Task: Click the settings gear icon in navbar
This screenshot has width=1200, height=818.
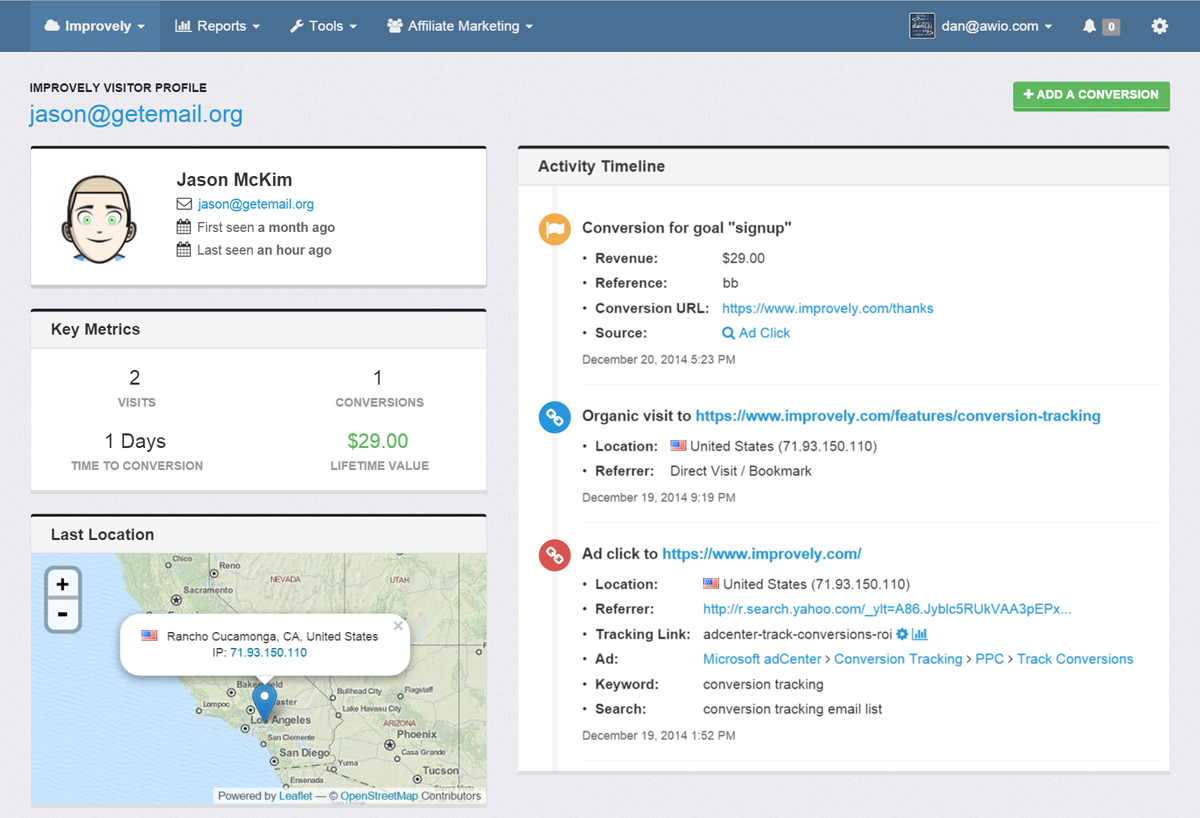Action: [x=1159, y=26]
